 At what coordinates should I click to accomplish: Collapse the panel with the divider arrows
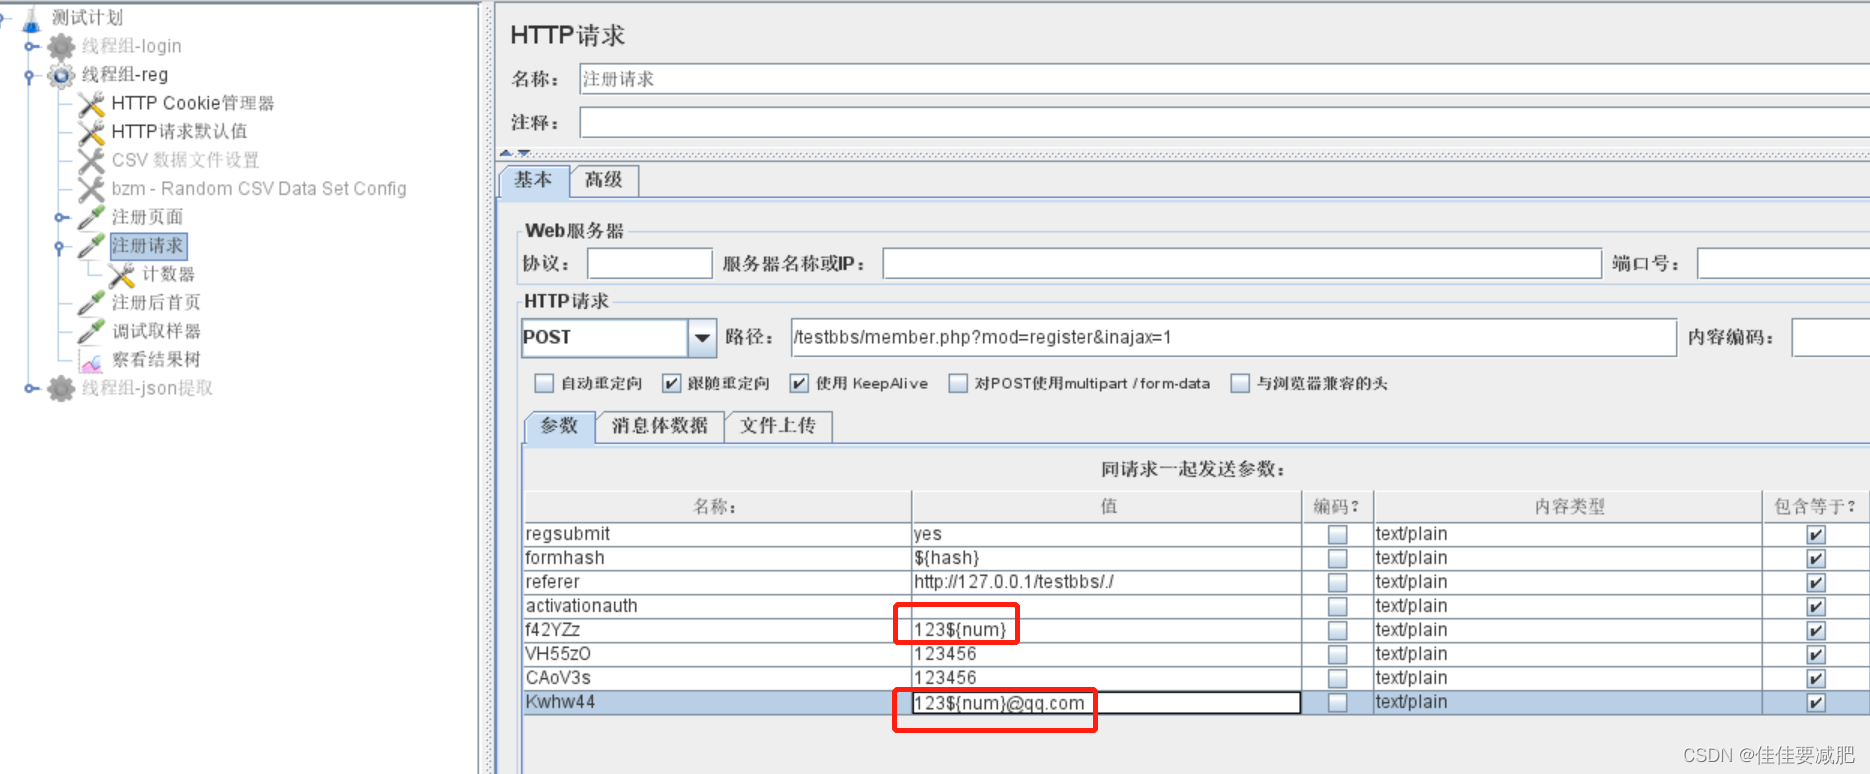coord(515,153)
